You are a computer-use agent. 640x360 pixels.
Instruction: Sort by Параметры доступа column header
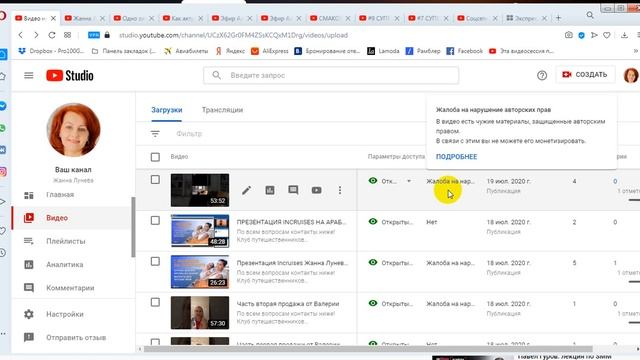tap(396, 157)
